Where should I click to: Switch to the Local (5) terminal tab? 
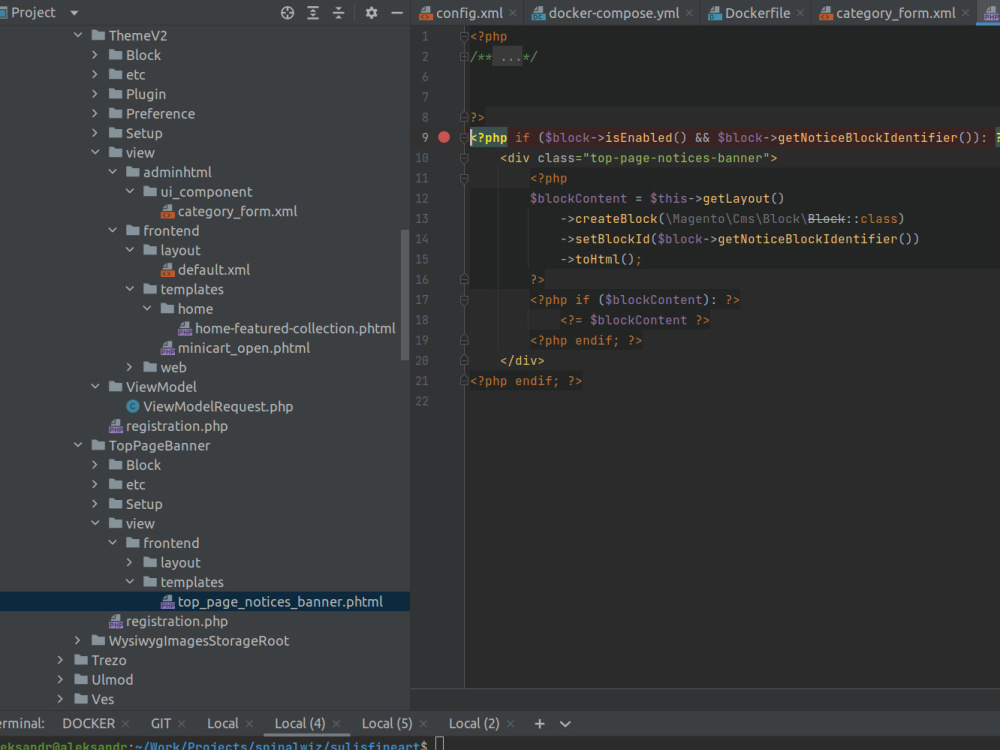coord(386,723)
